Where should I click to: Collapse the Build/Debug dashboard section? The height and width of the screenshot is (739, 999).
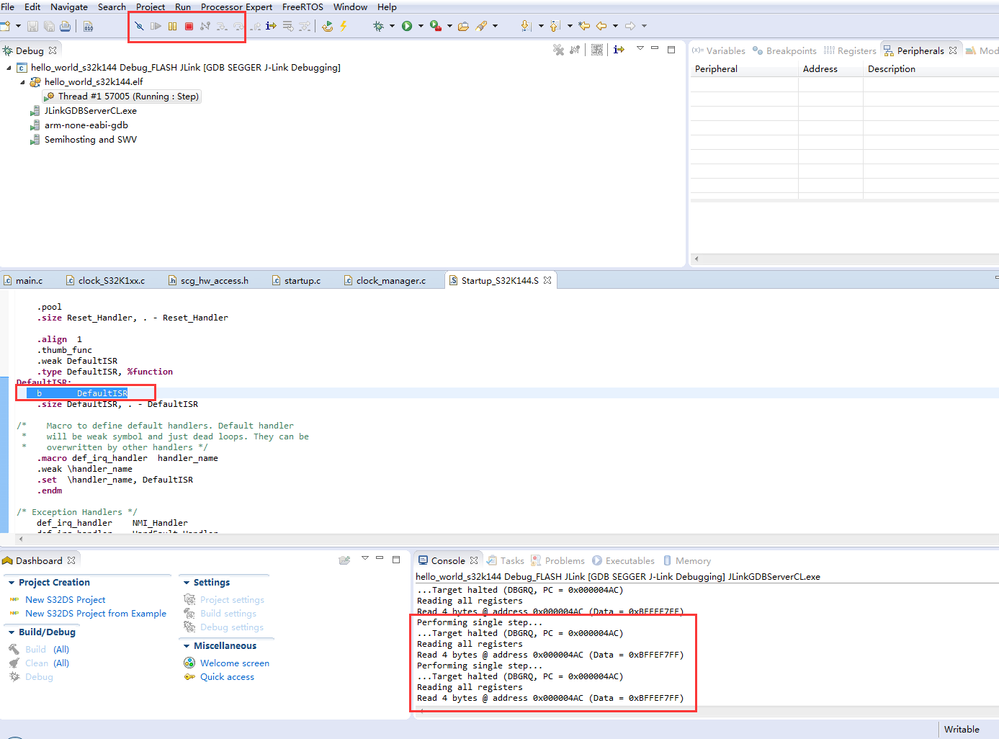(11, 632)
